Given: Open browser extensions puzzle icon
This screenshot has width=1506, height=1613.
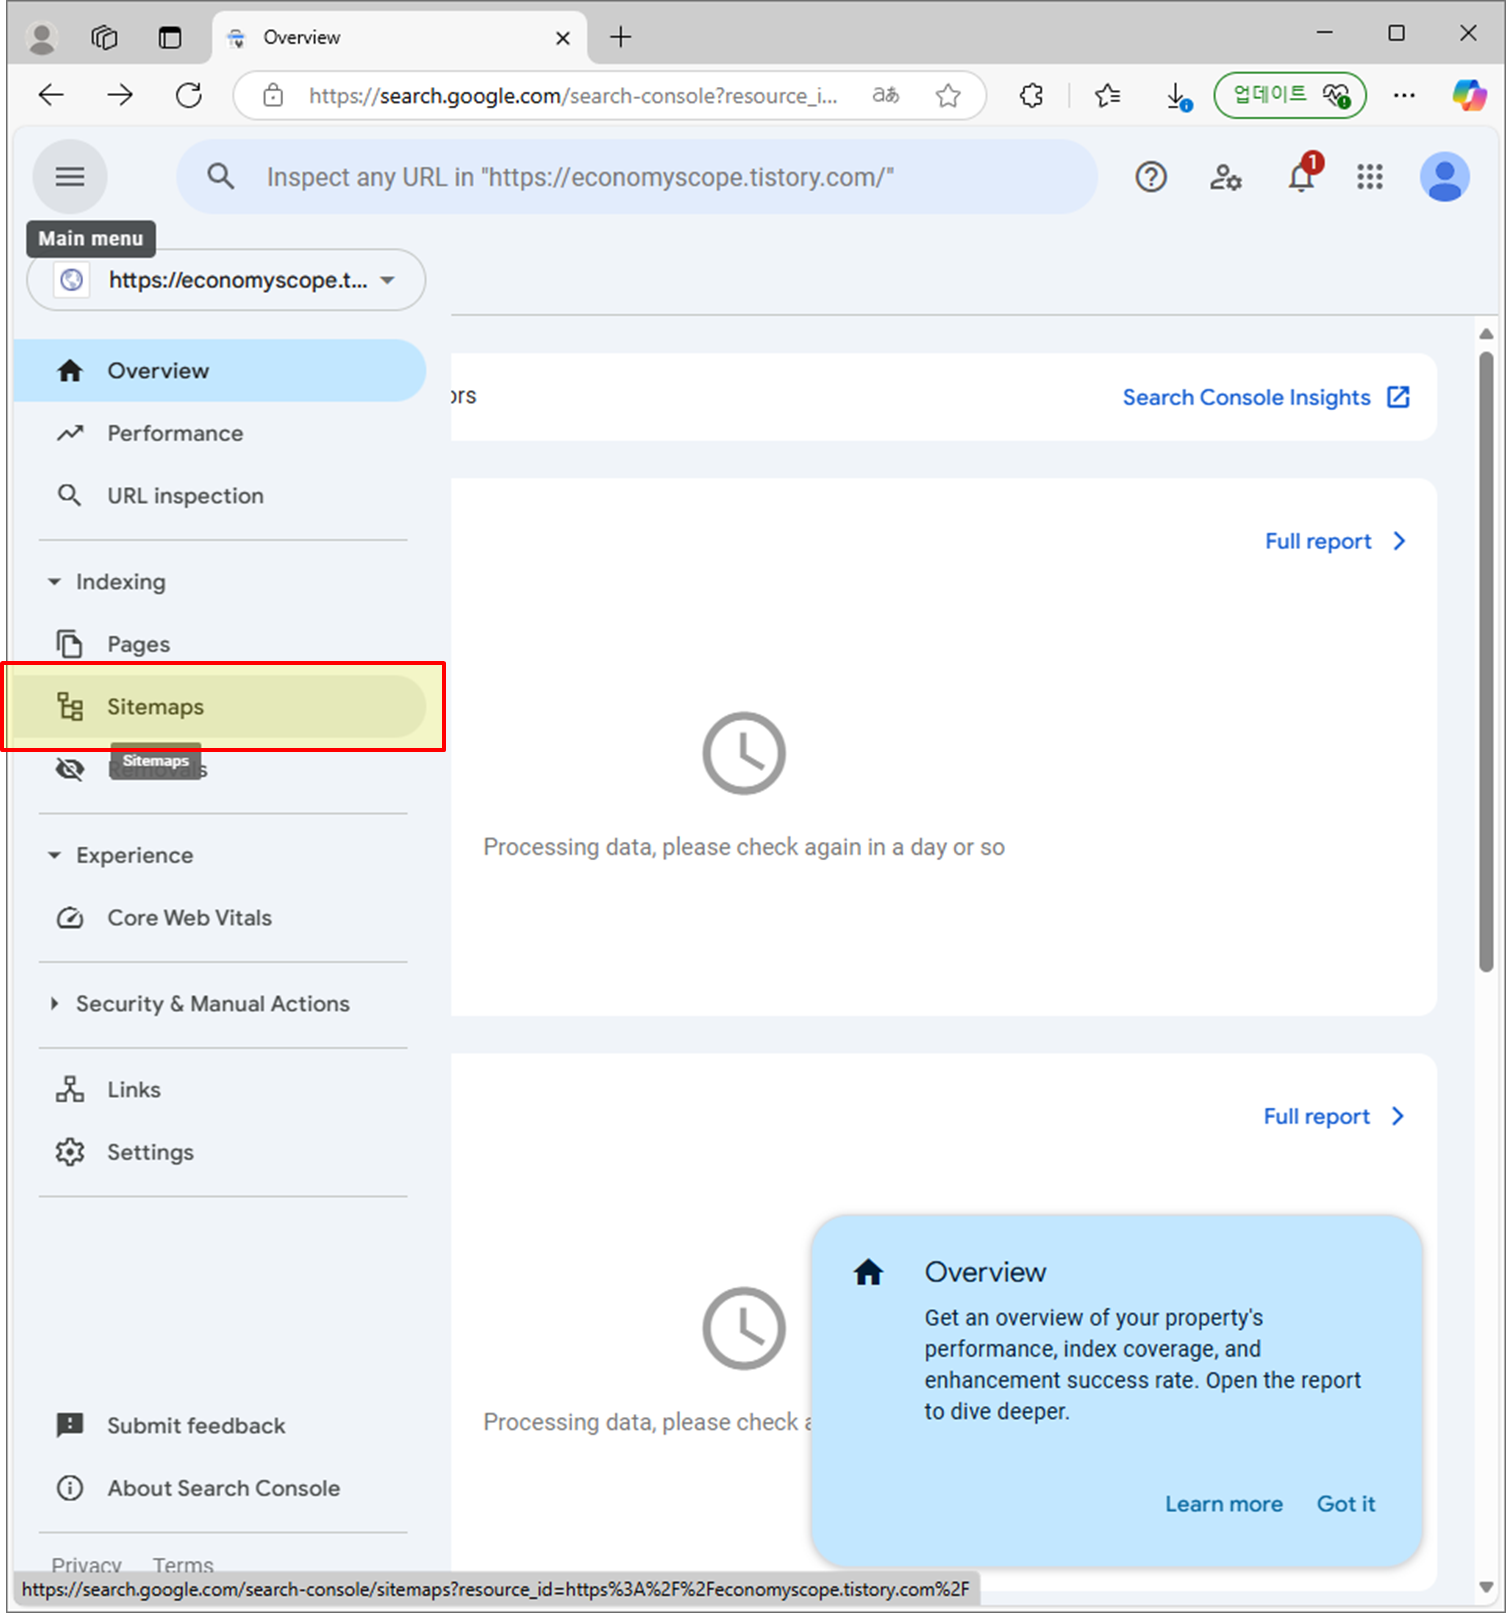Looking at the screenshot, I should [x=1031, y=95].
